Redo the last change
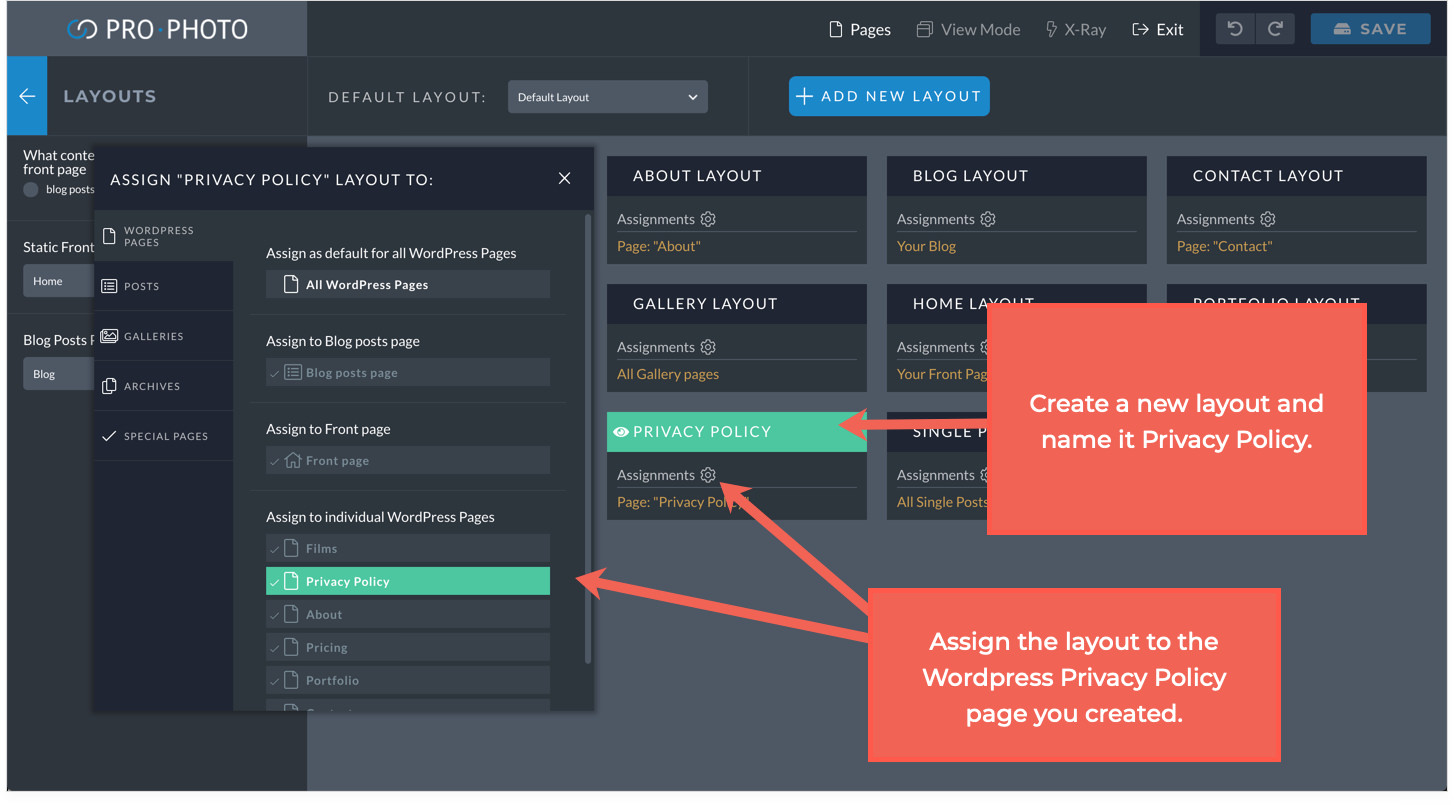This screenshot has width=1454, height=805. 1275,29
